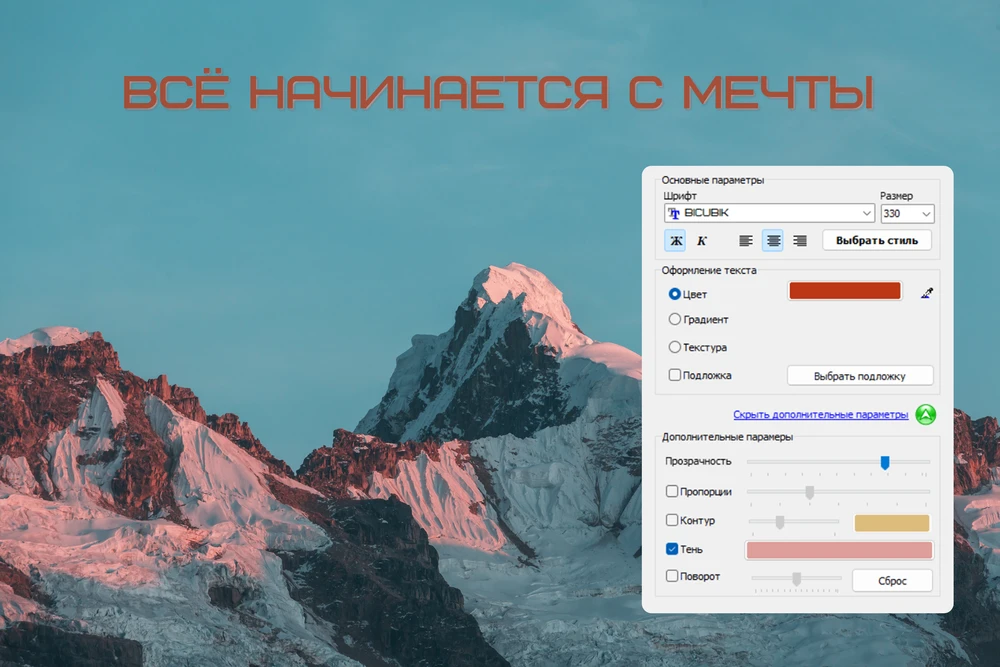Enable the Подложка checkbox
The height and width of the screenshot is (667, 1000).
tap(675, 376)
